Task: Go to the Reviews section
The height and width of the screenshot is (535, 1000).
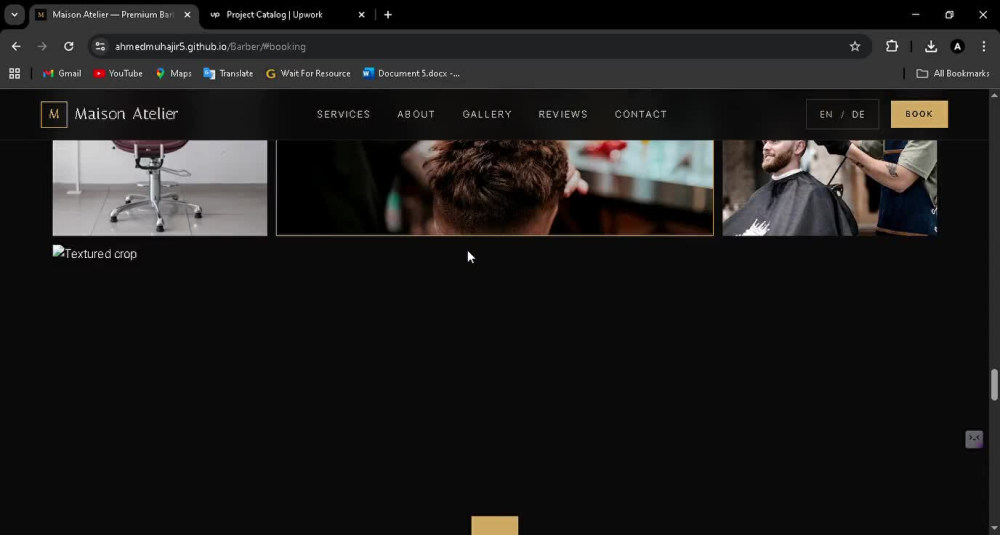Action: pos(563,114)
